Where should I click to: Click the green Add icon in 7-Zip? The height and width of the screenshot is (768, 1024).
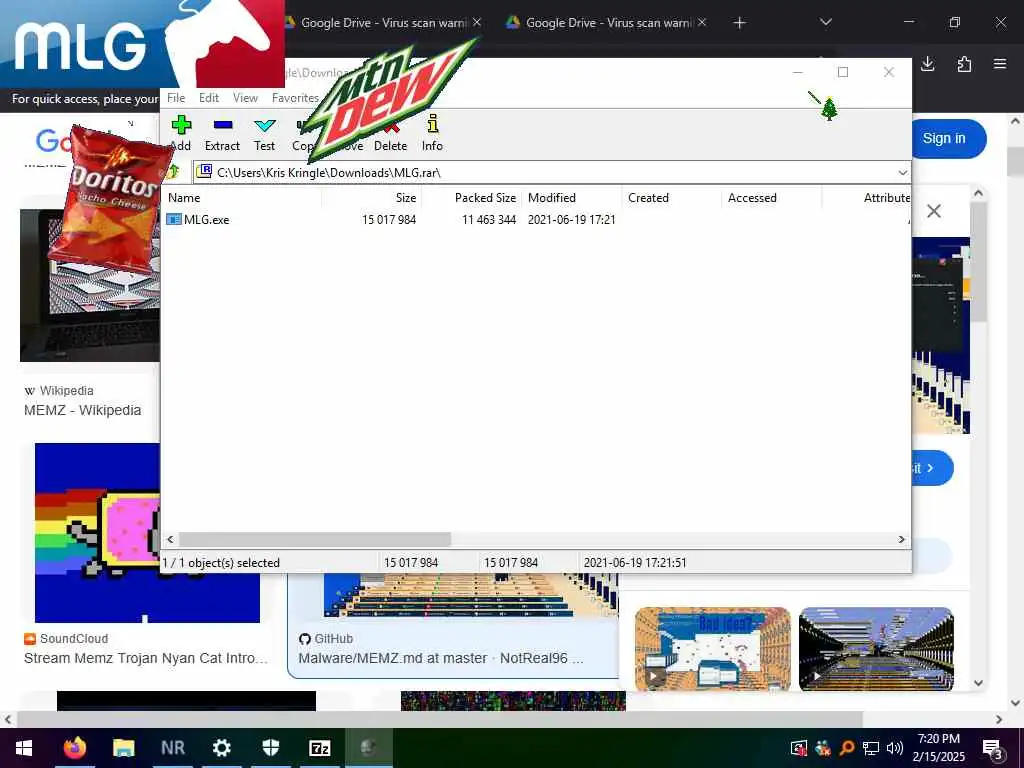click(181, 124)
